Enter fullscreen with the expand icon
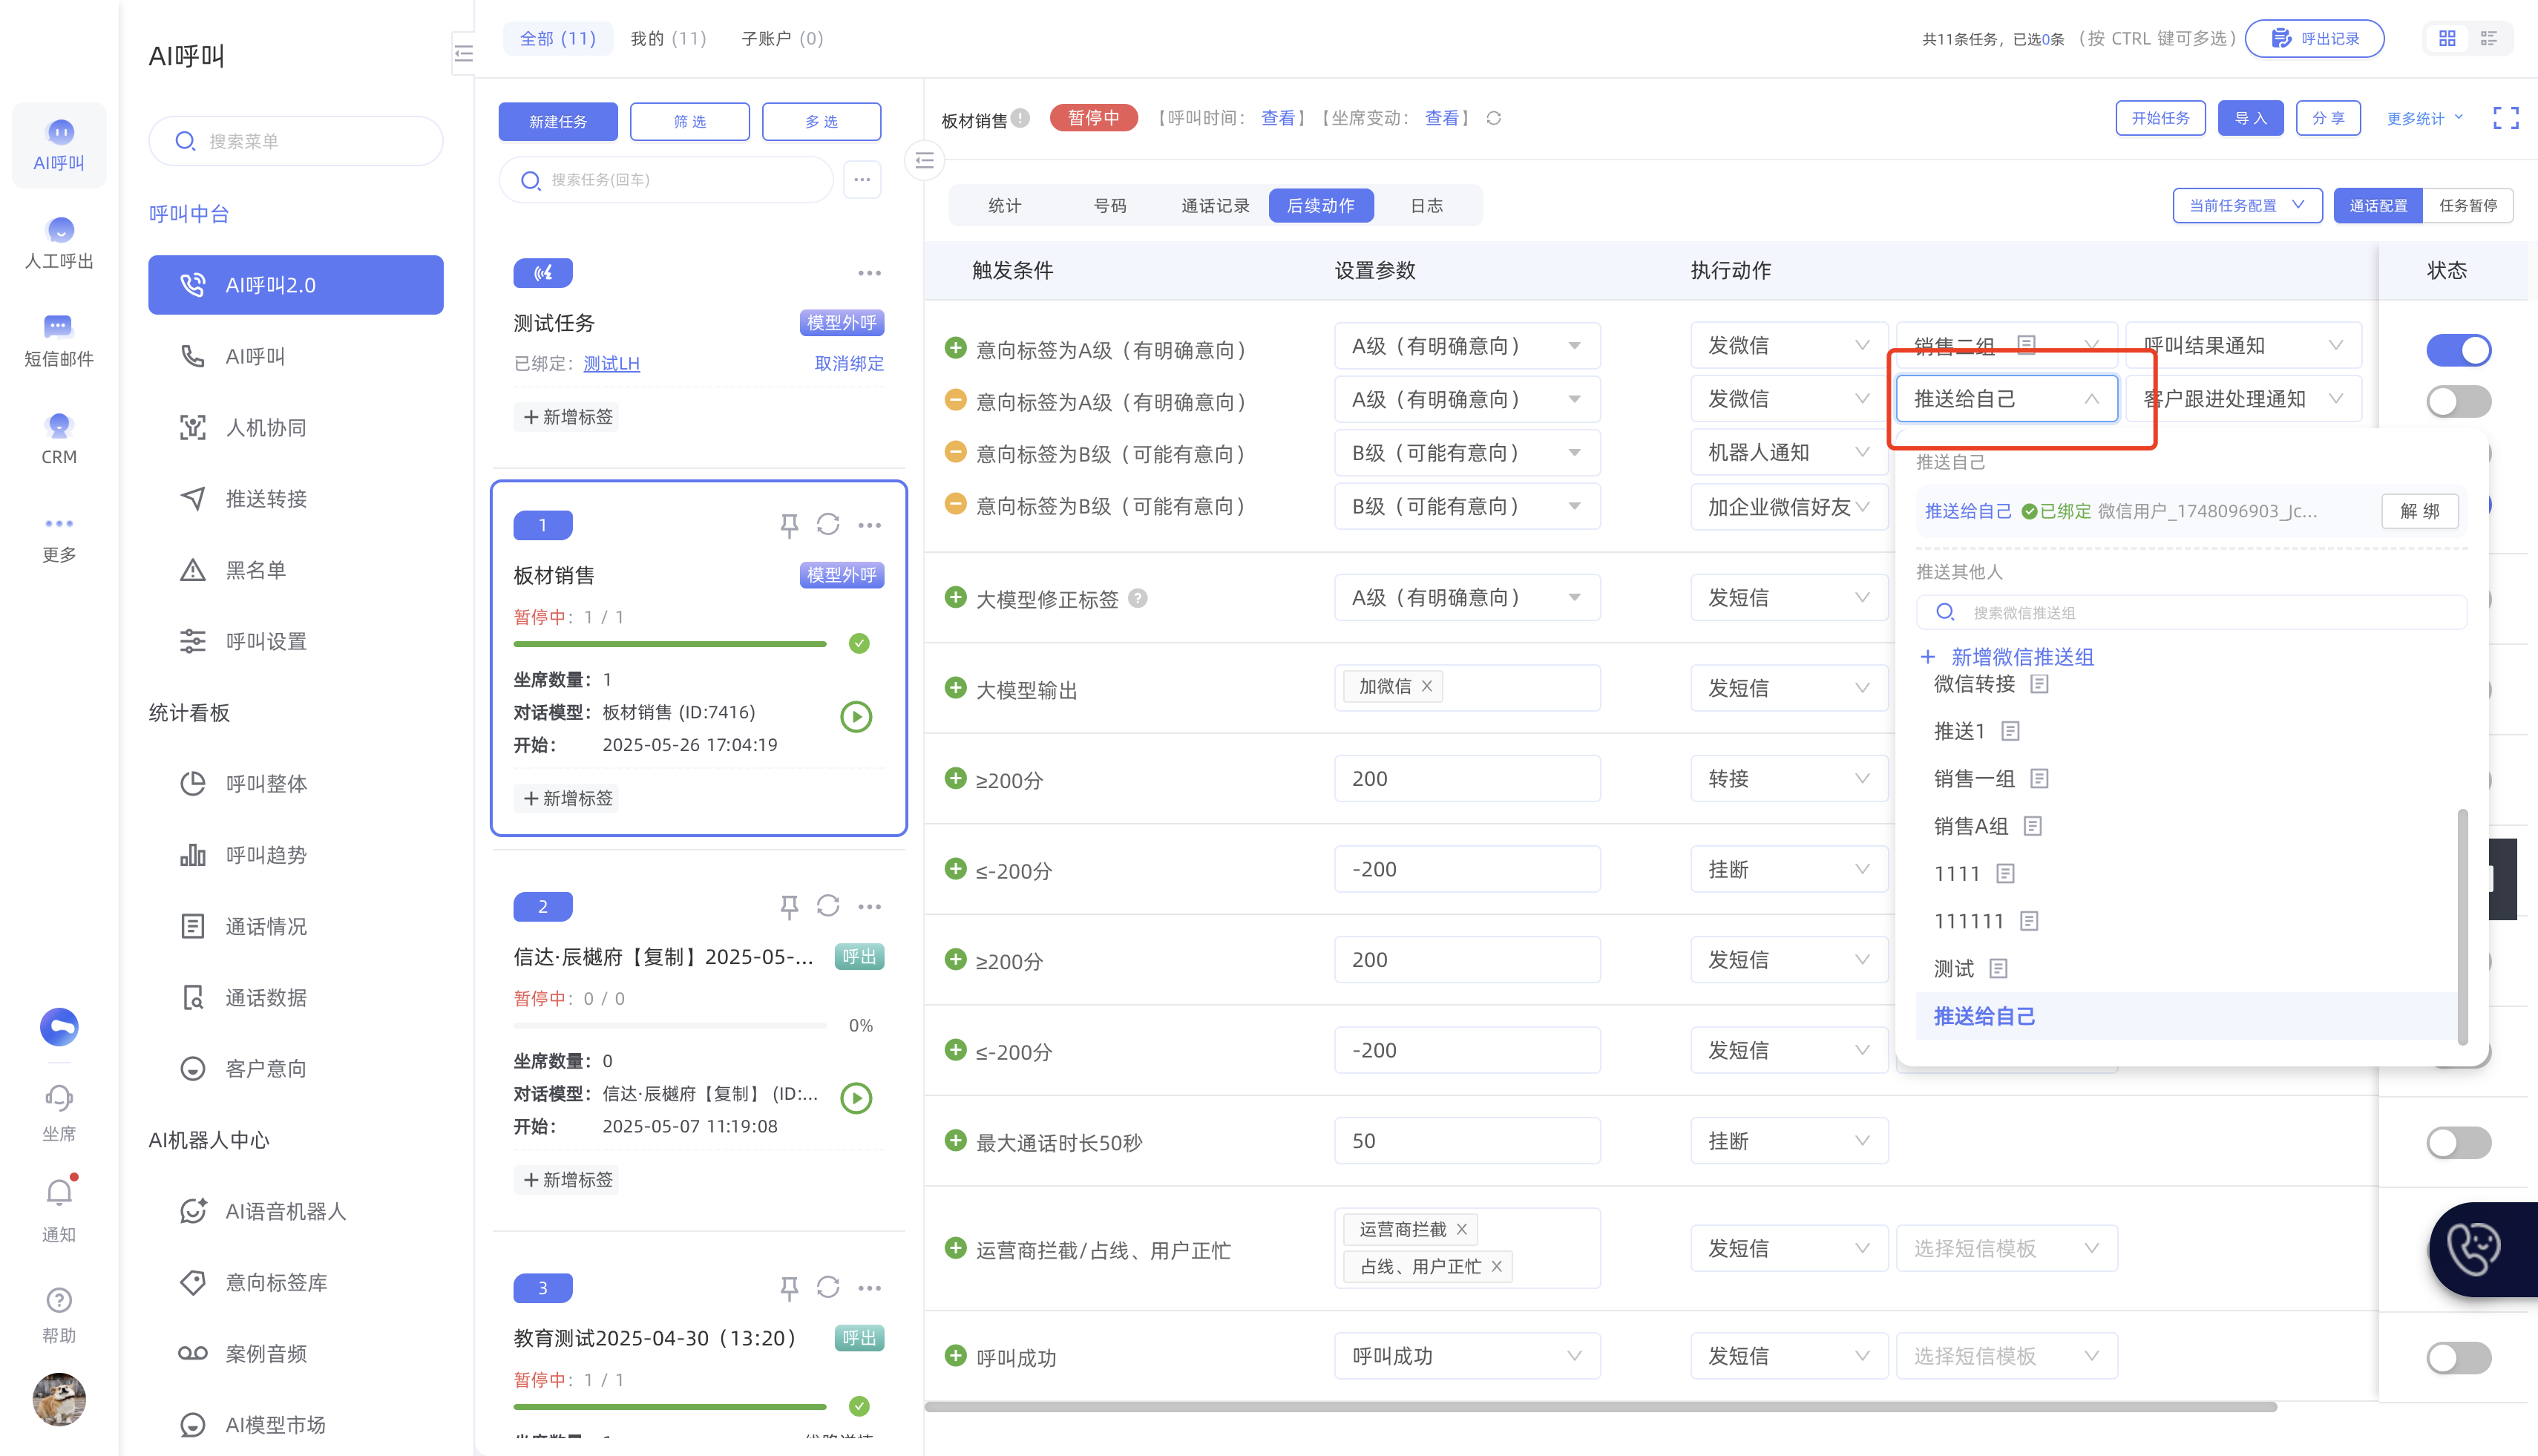 click(x=2506, y=118)
